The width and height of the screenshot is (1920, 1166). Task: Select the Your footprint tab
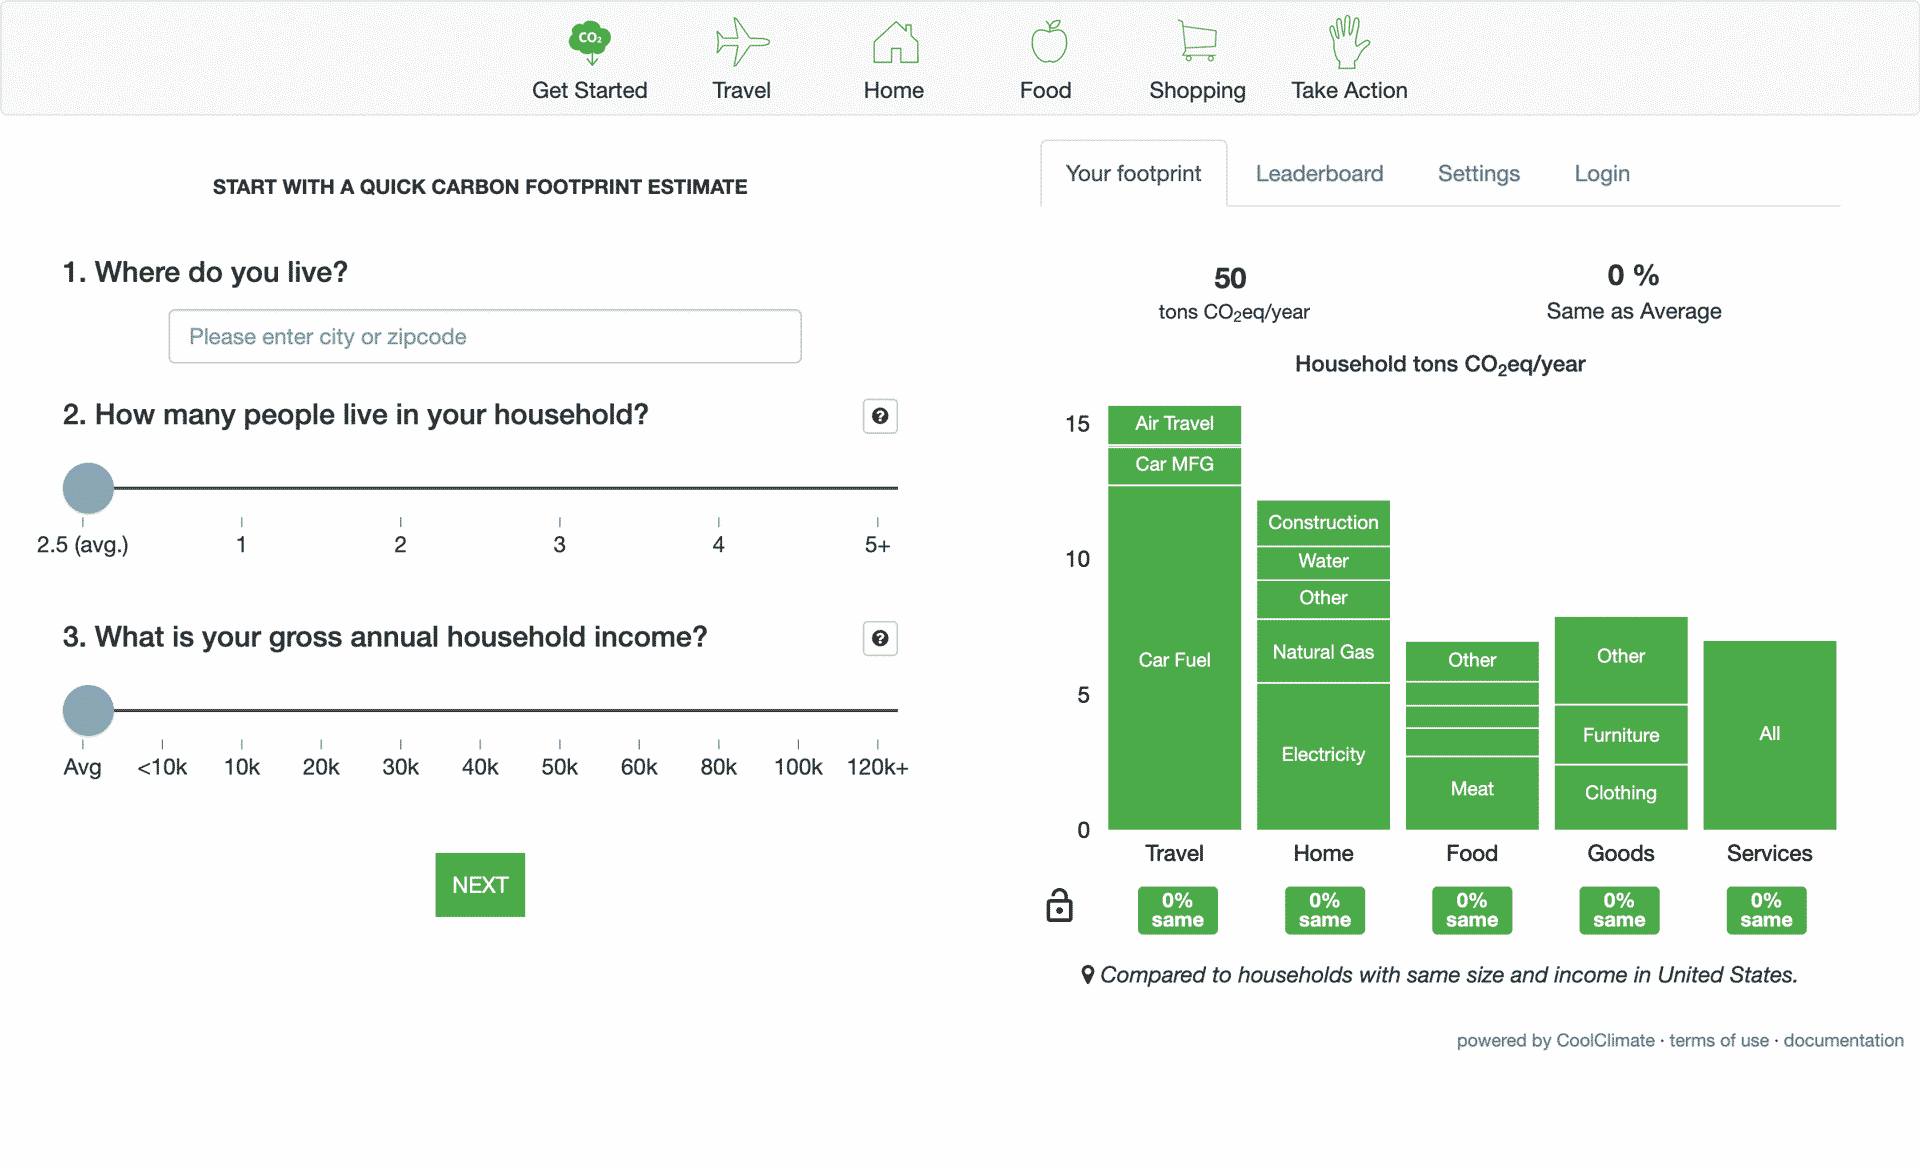[x=1133, y=173]
